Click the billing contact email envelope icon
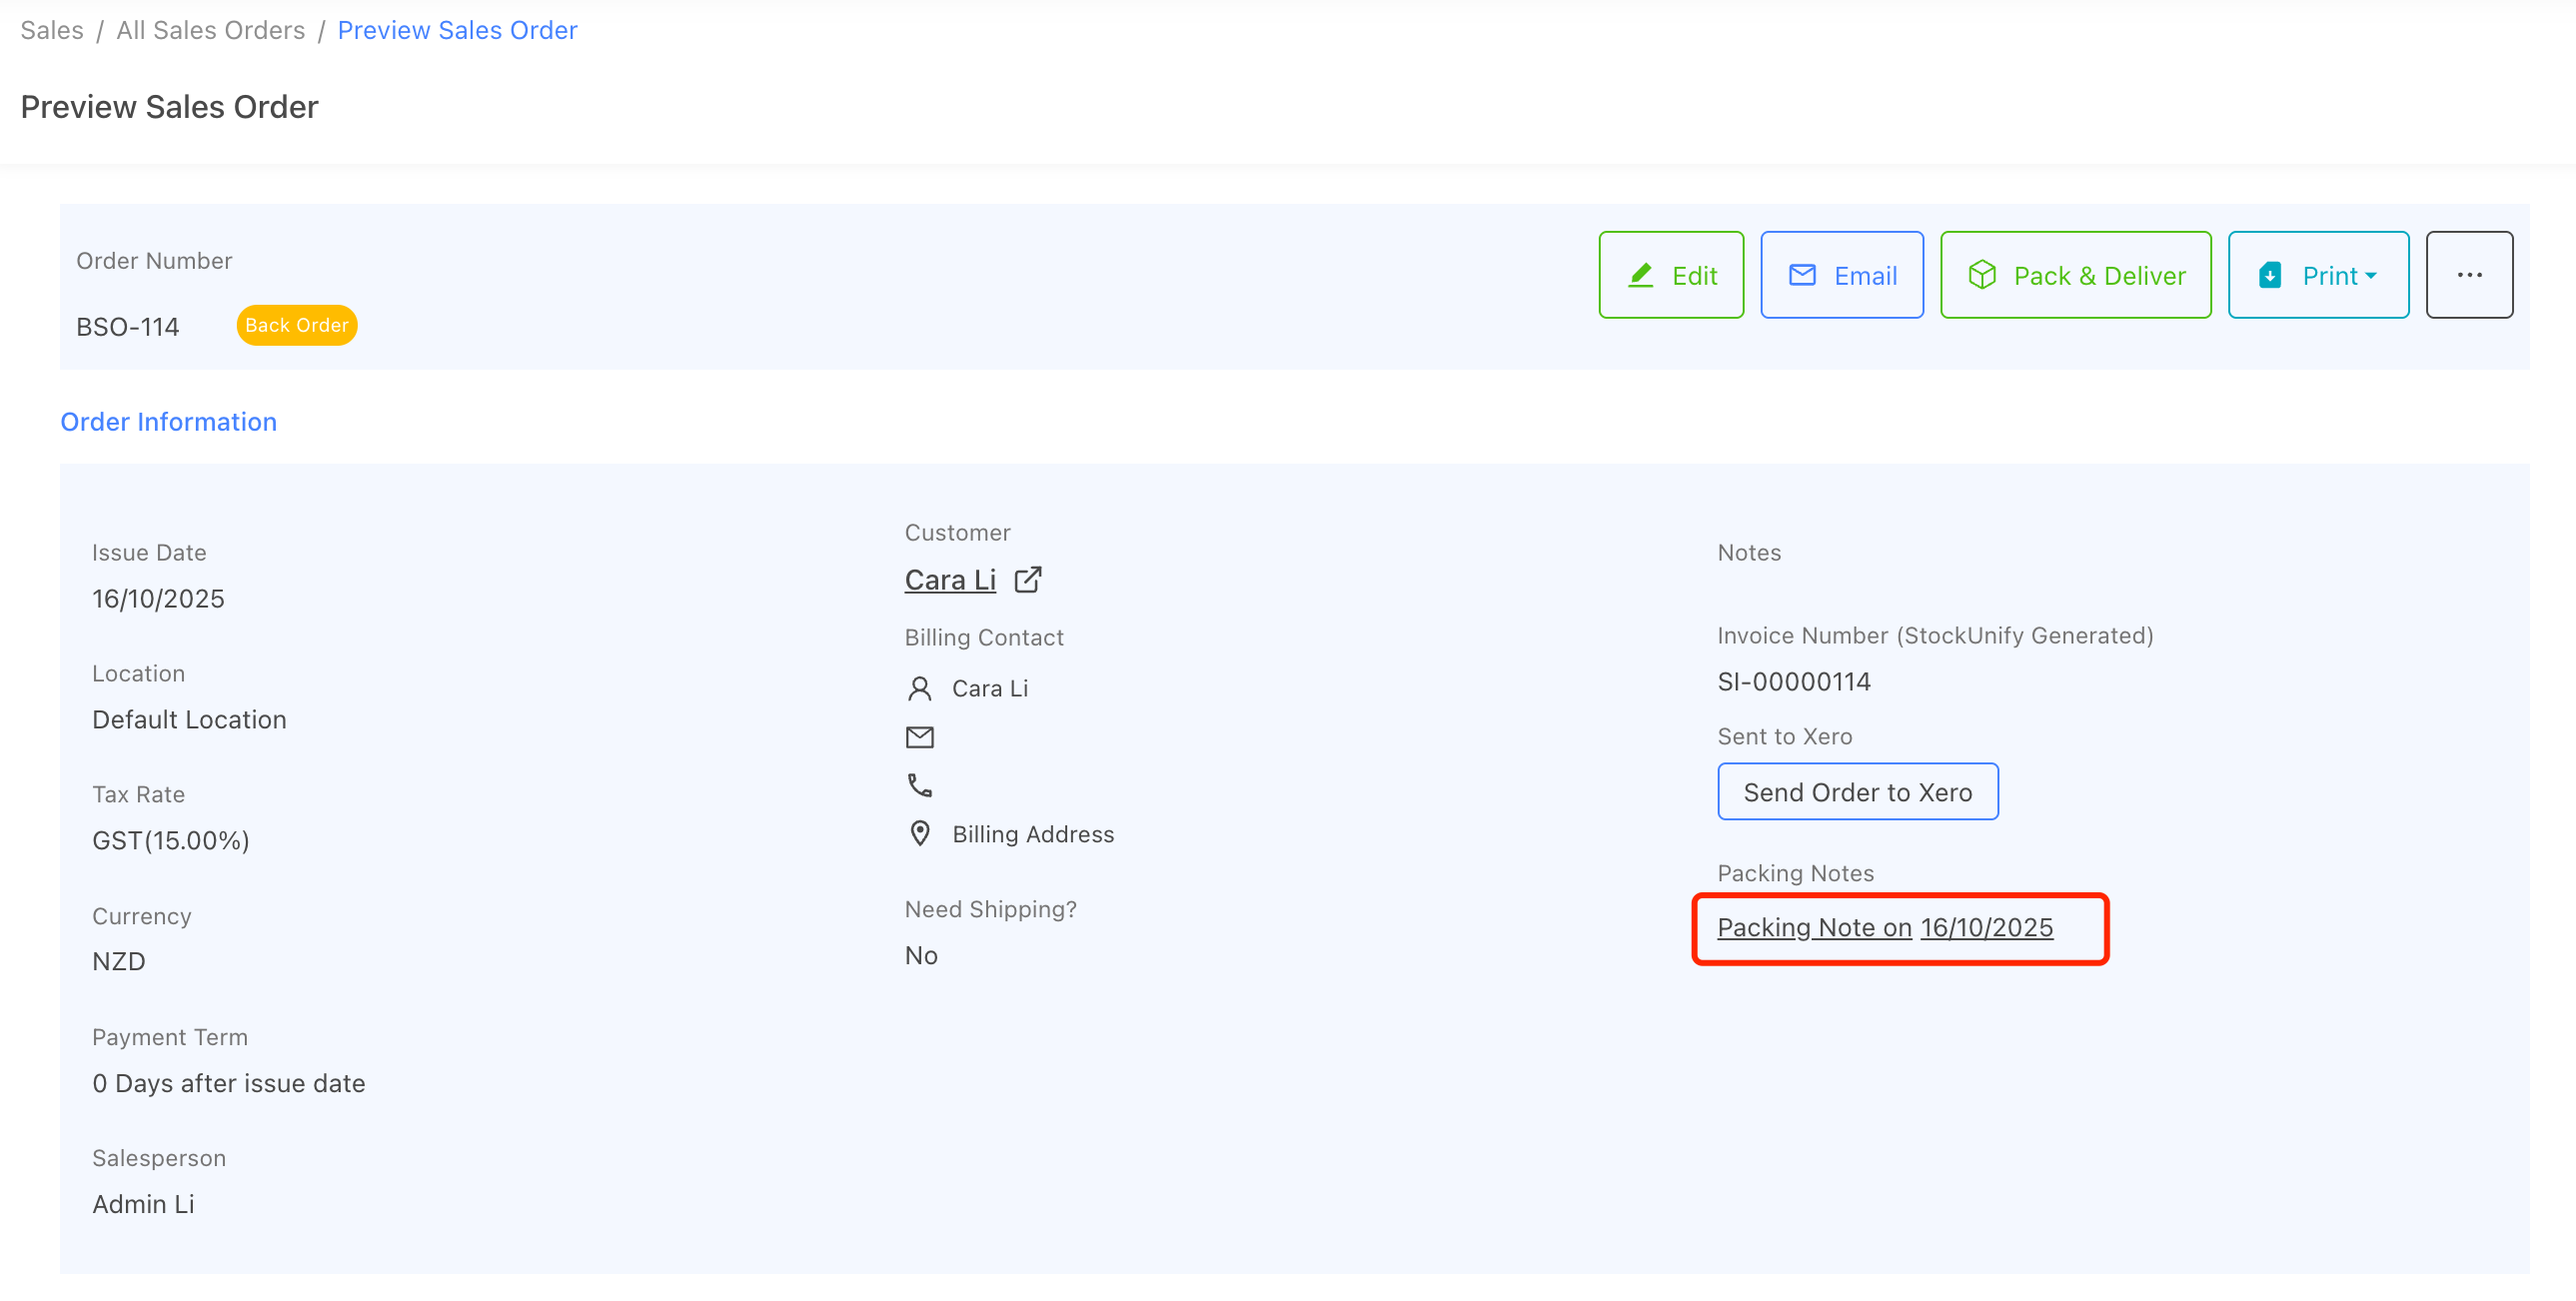Viewport: 2576px width, 1301px height. 919,737
